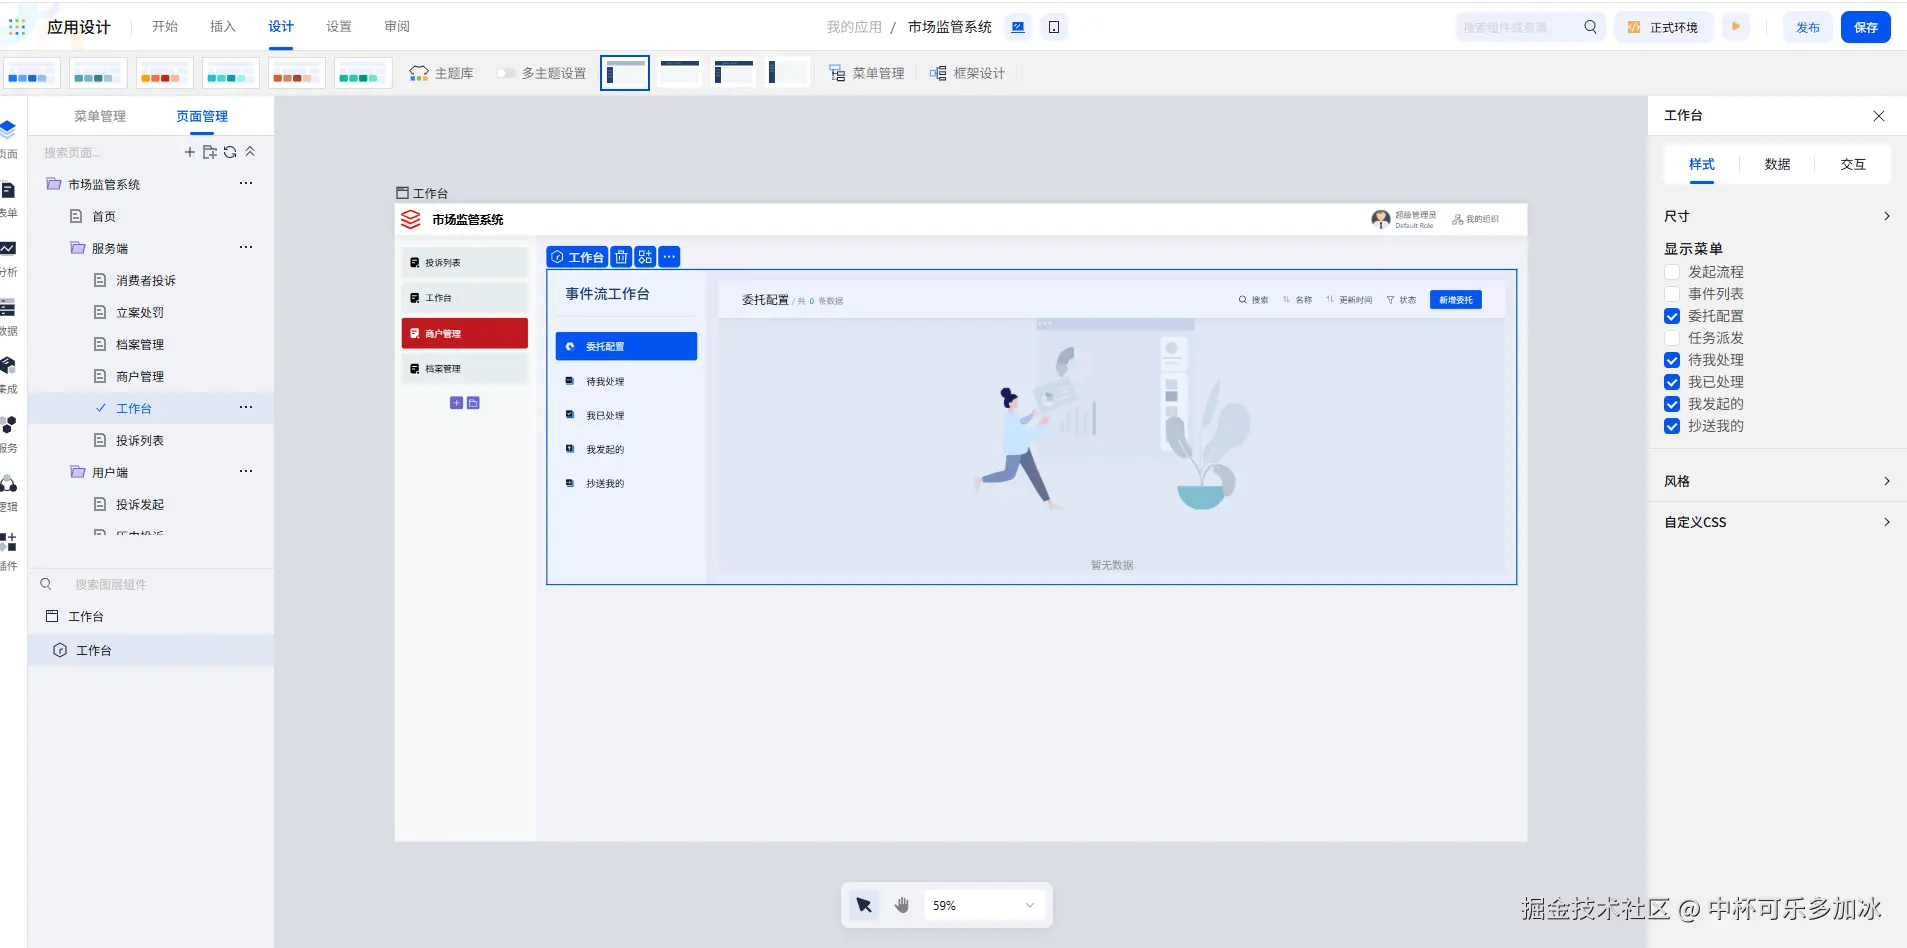Viewport: 1907px width, 948px height.
Task: Select the hand pan tool
Action: click(902, 905)
